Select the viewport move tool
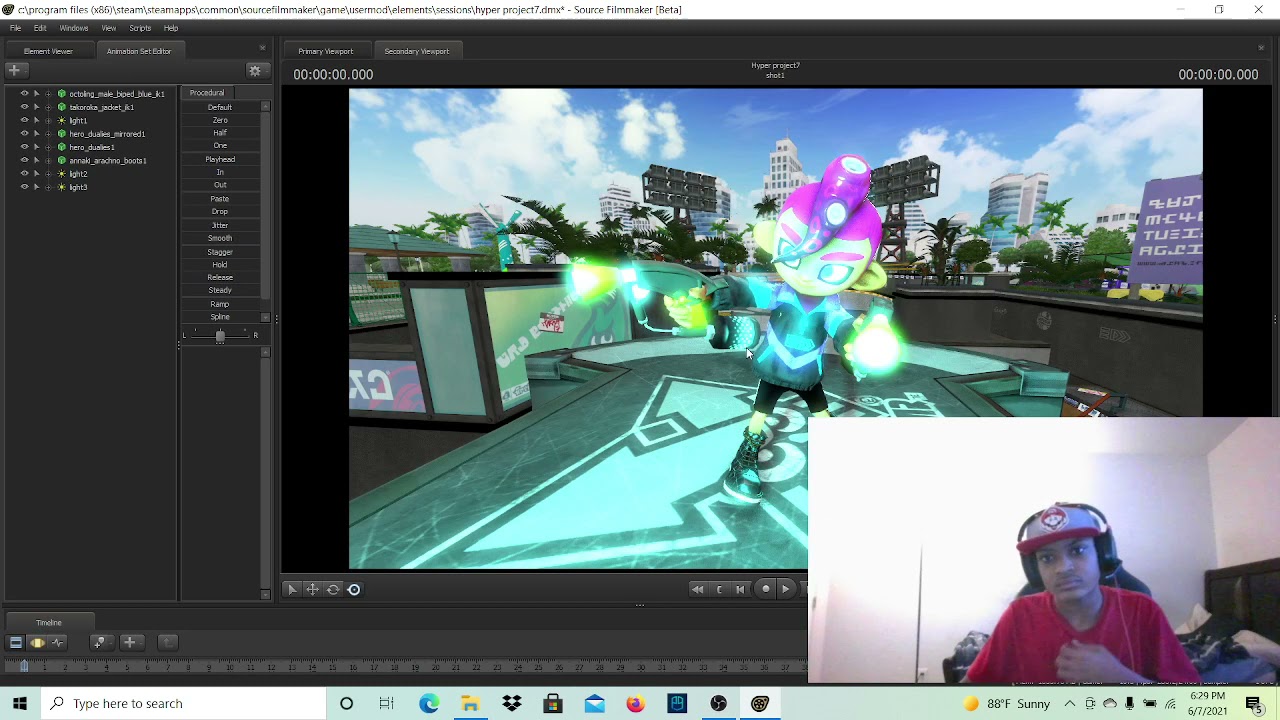Screen dimensions: 1280x720 coord(312,590)
